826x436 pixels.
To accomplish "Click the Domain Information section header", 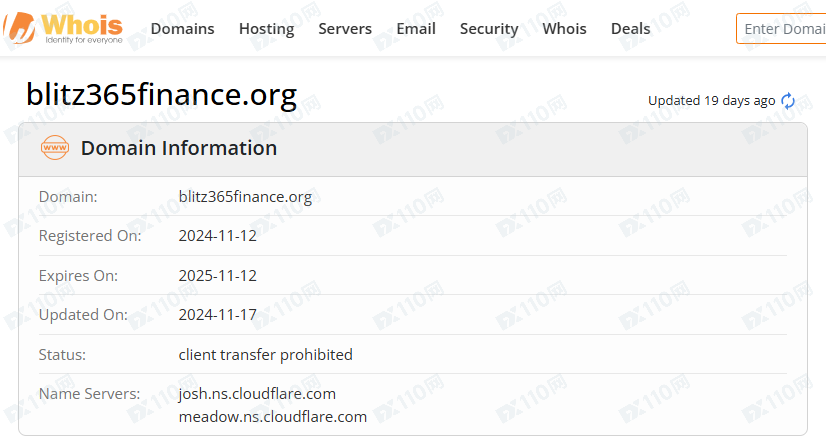I will [179, 148].
